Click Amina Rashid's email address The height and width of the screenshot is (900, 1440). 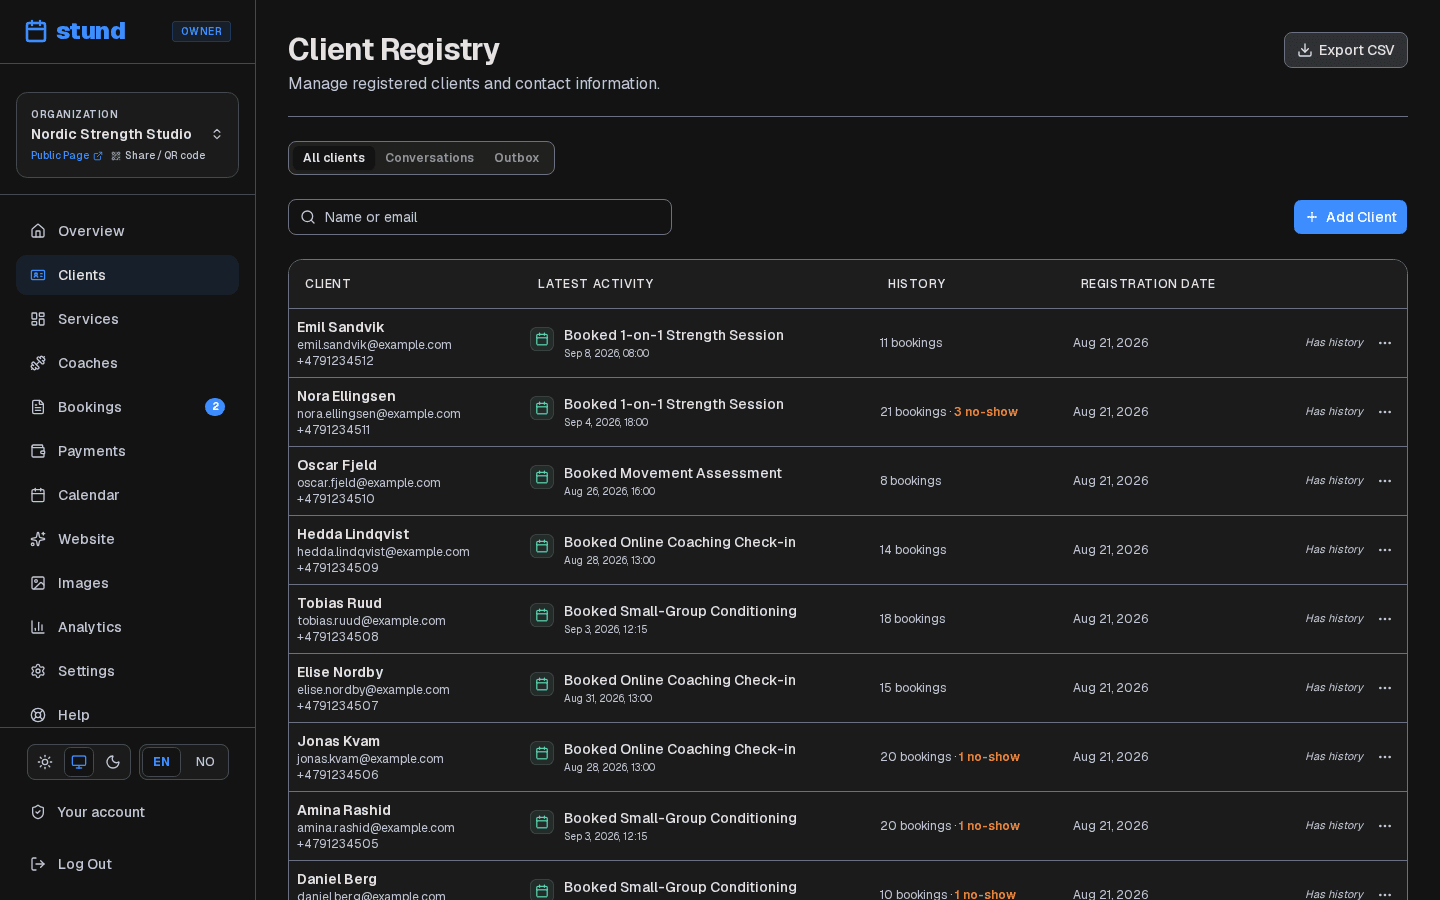coord(376,828)
